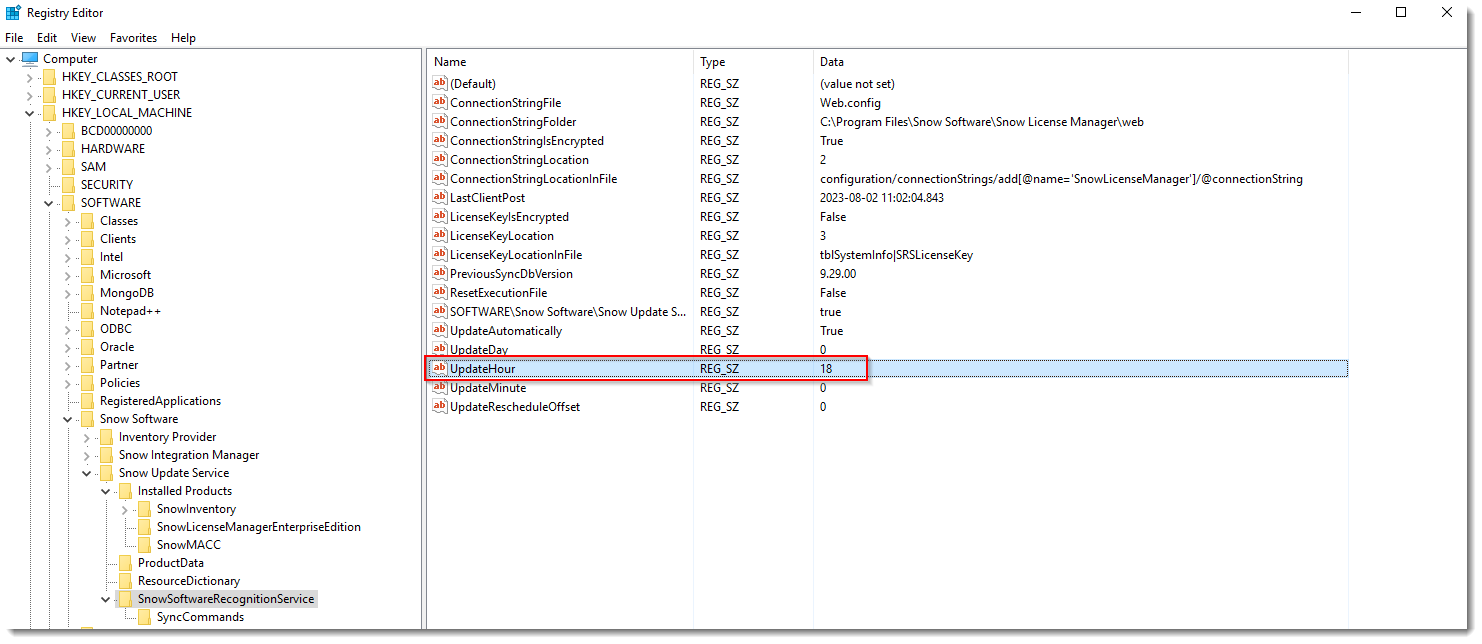Select the ConnectionStringLocation value name
The width and height of the screenshot is (1482, 644).
[519, 160]
